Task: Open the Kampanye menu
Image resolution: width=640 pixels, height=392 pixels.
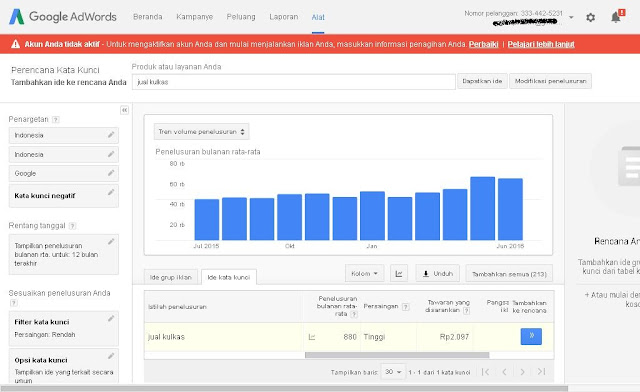Action: pyautogui.click(x=195, y=17)
